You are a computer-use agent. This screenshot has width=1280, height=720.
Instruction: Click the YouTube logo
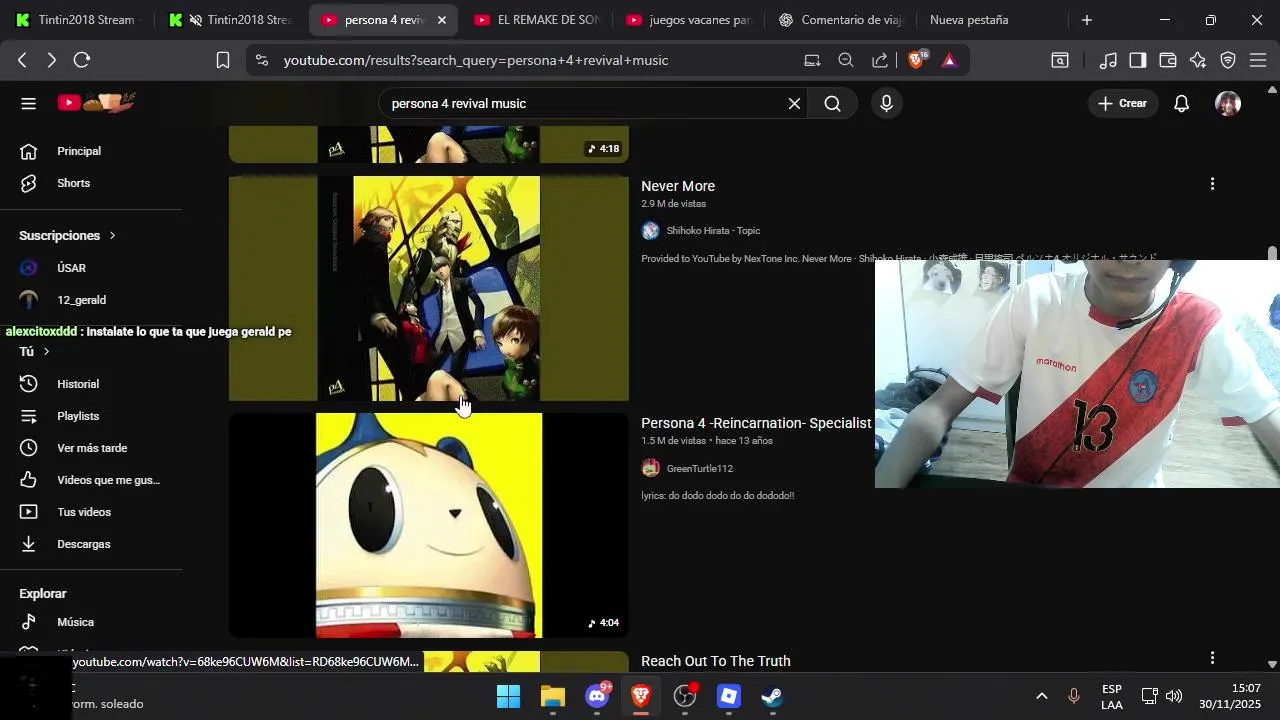click(96, 102)
